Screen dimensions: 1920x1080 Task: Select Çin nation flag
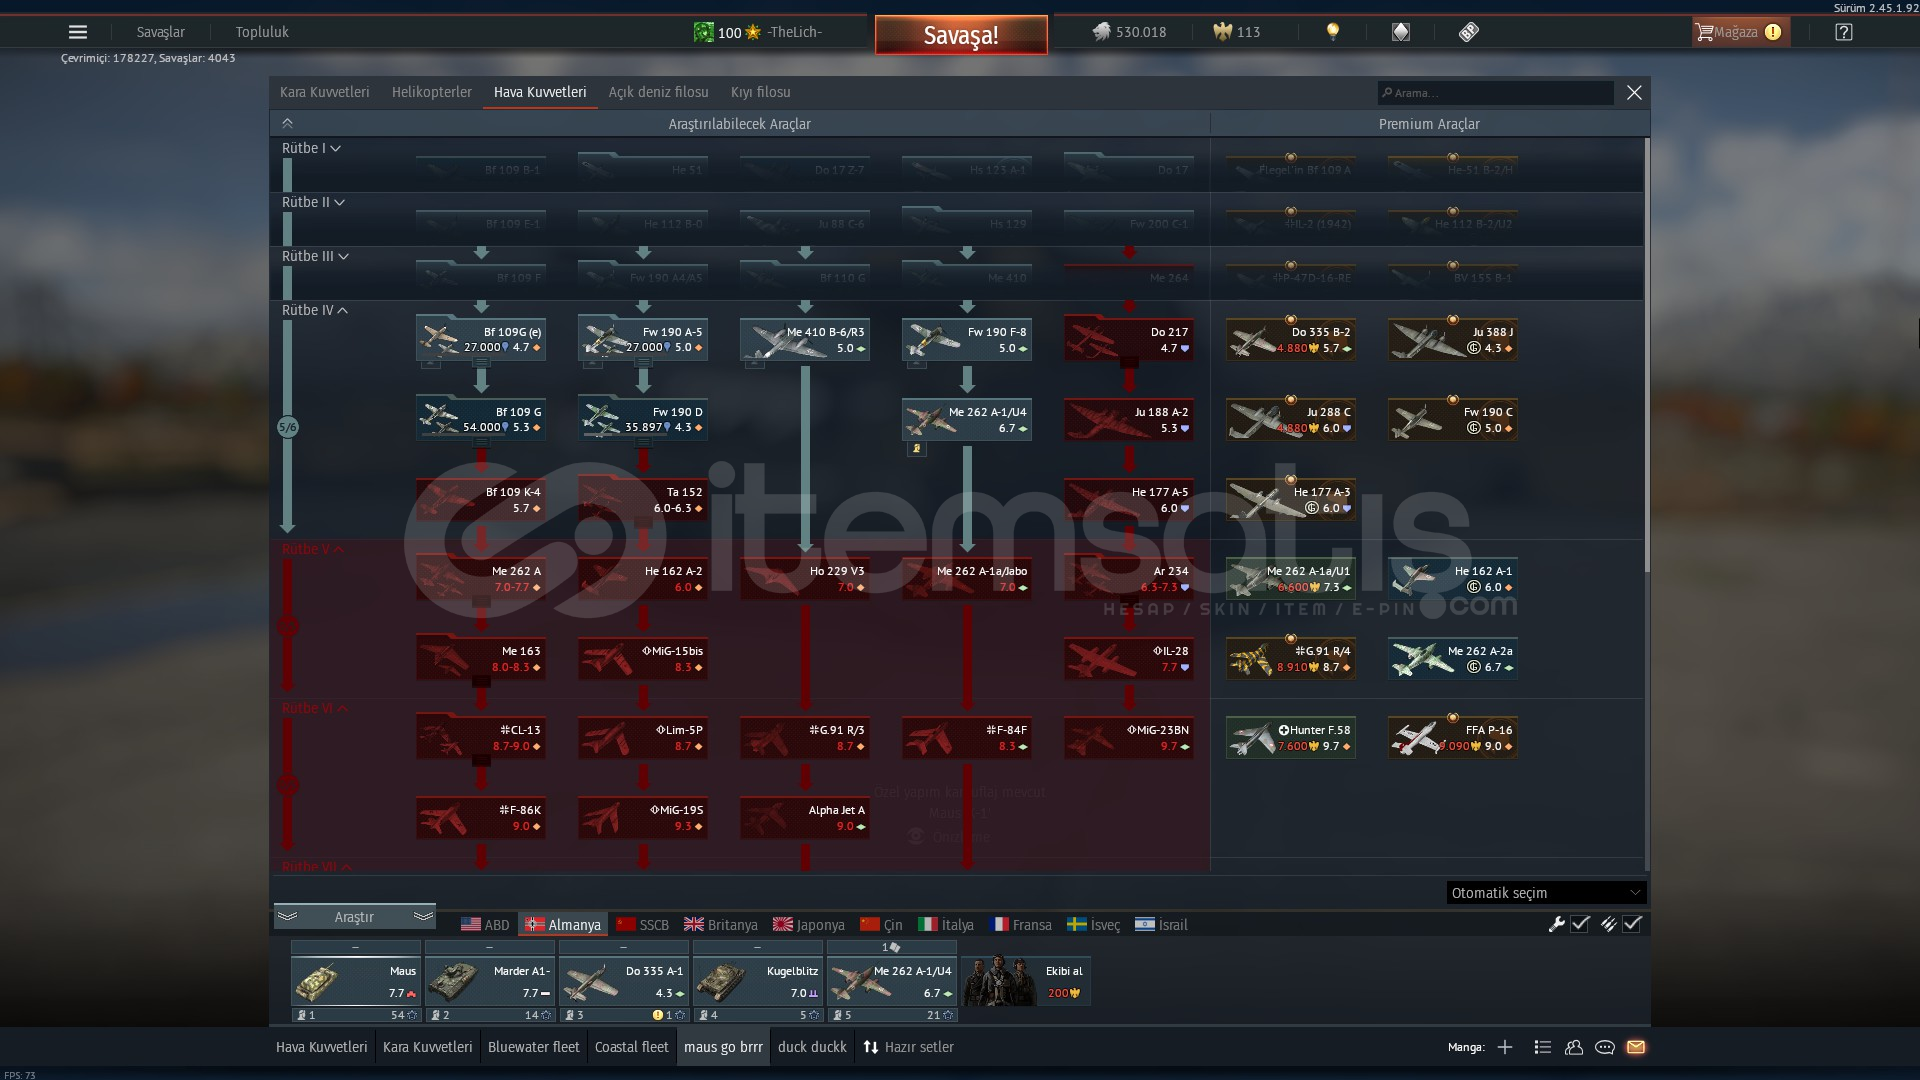pyautogui.click(x=881, y=925)
